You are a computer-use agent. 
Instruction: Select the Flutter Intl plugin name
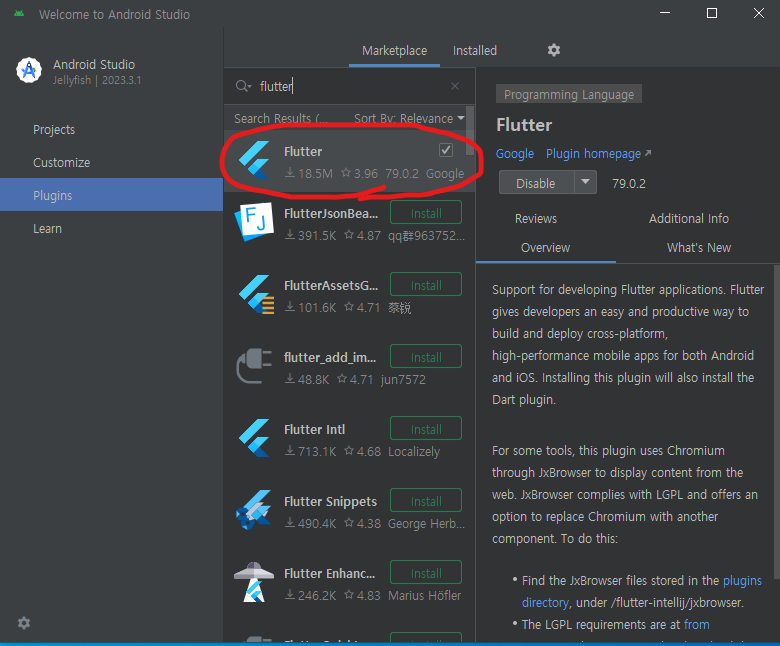[314, 430]
